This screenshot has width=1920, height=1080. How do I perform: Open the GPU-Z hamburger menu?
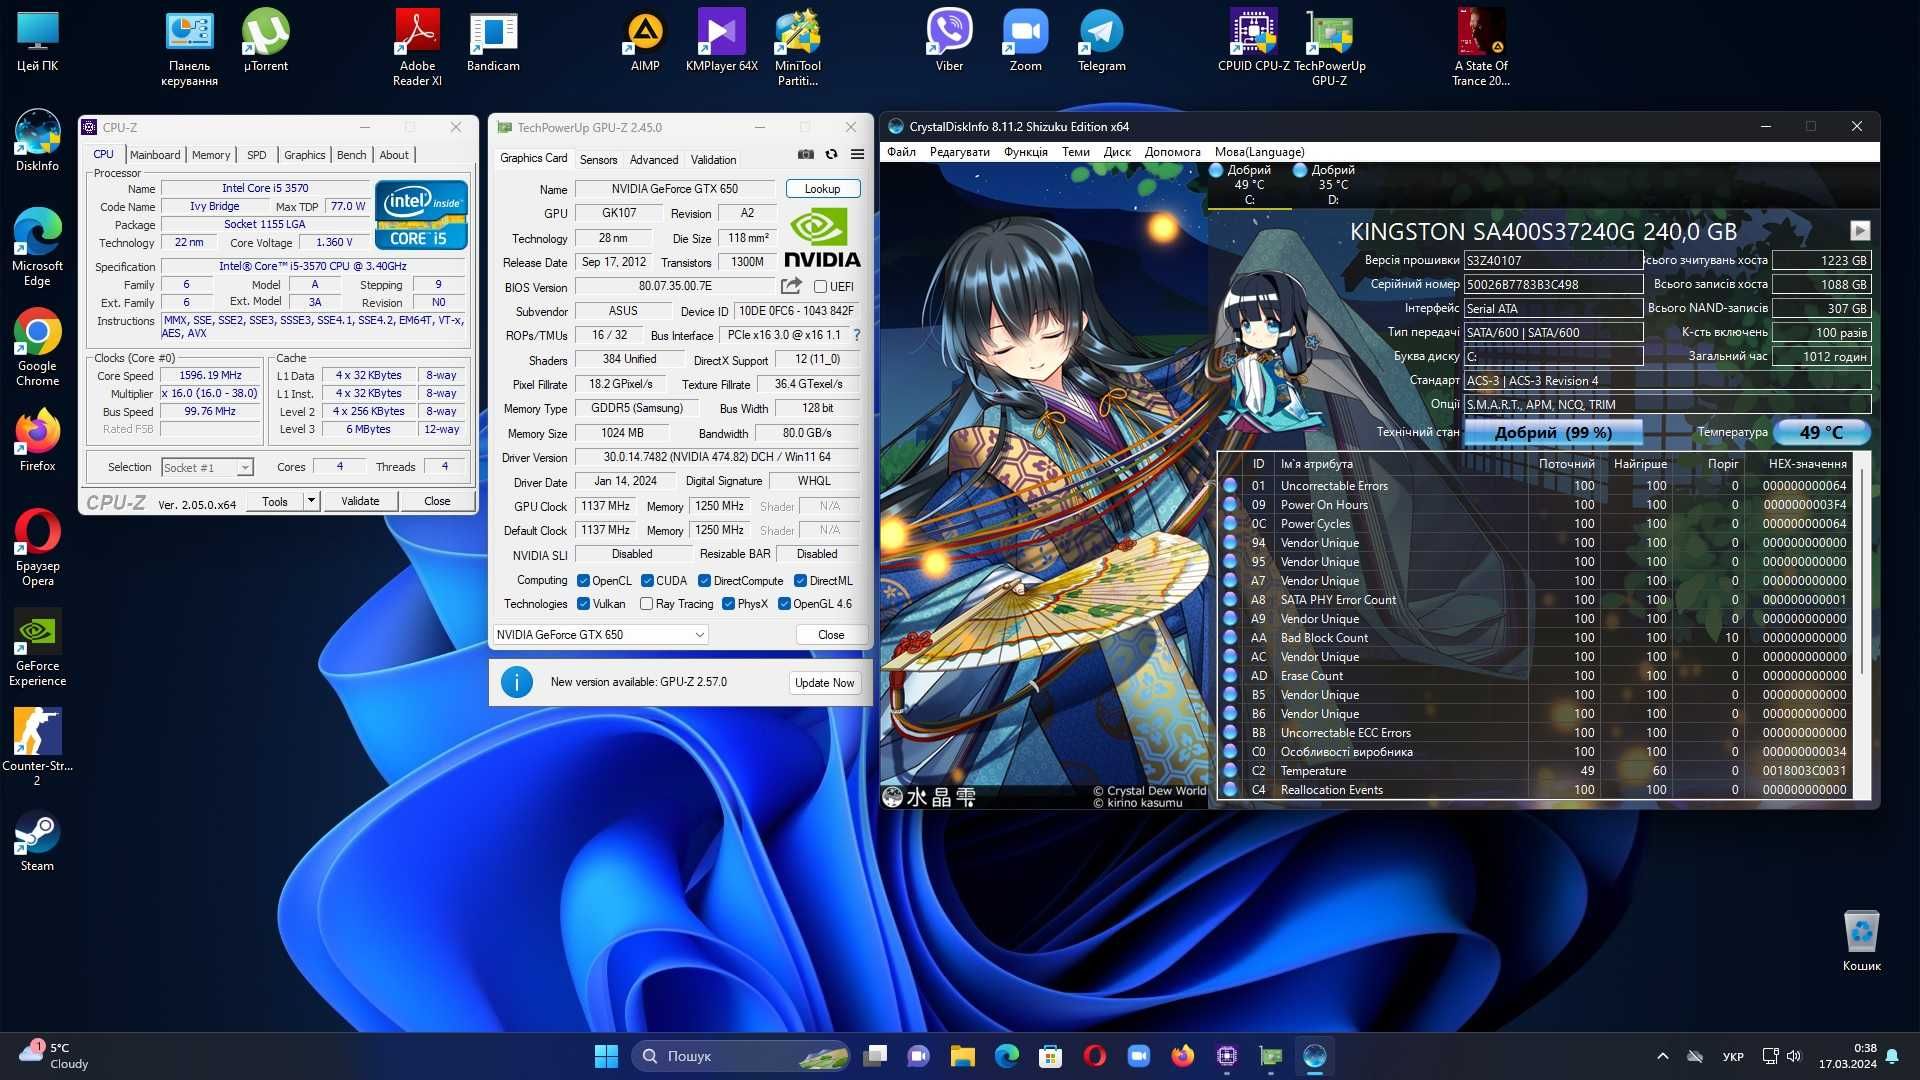click(x=857, y=154)
